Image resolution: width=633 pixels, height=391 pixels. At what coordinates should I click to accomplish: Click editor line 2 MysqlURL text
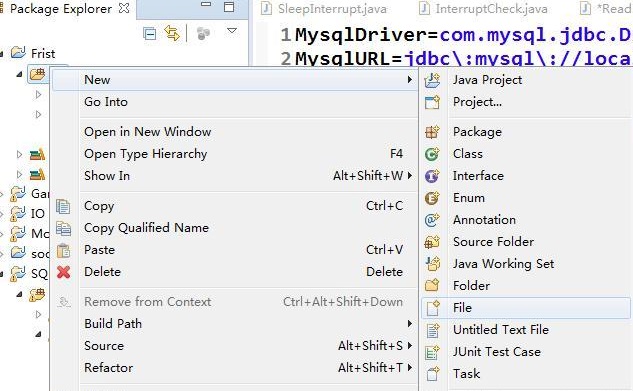click(348, 59)
